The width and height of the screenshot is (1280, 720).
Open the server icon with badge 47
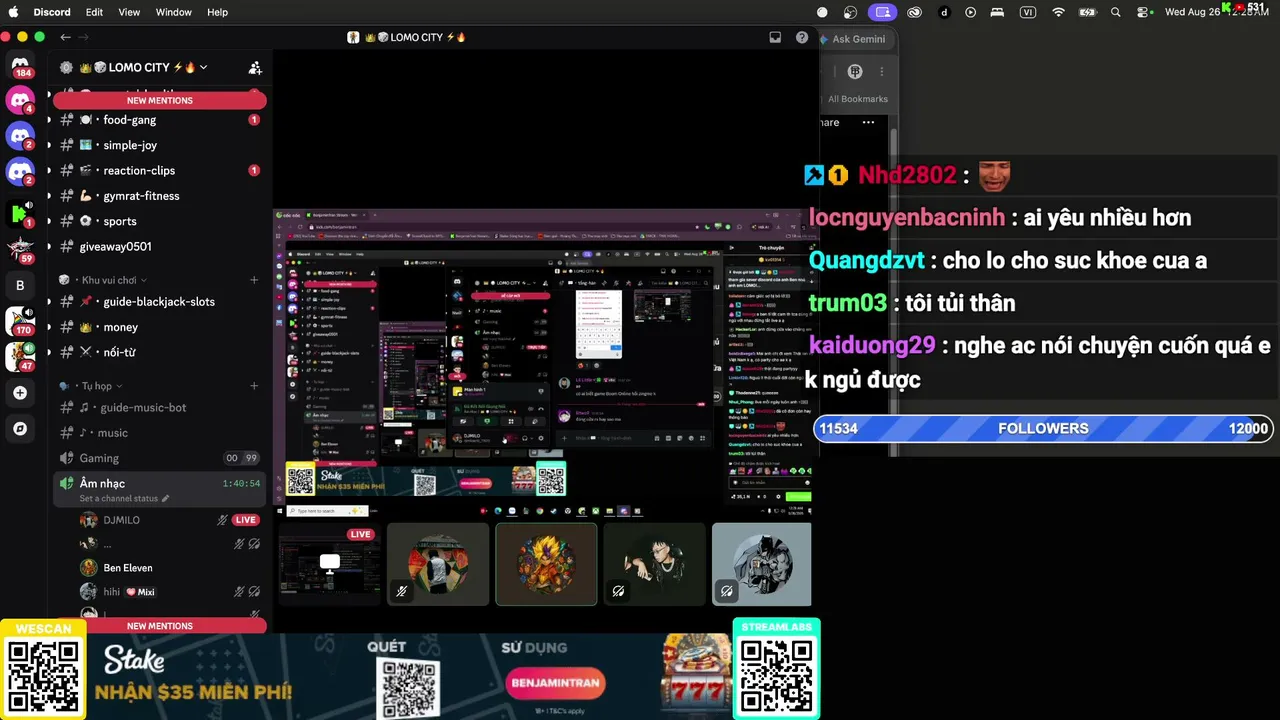tap(20, 357)
